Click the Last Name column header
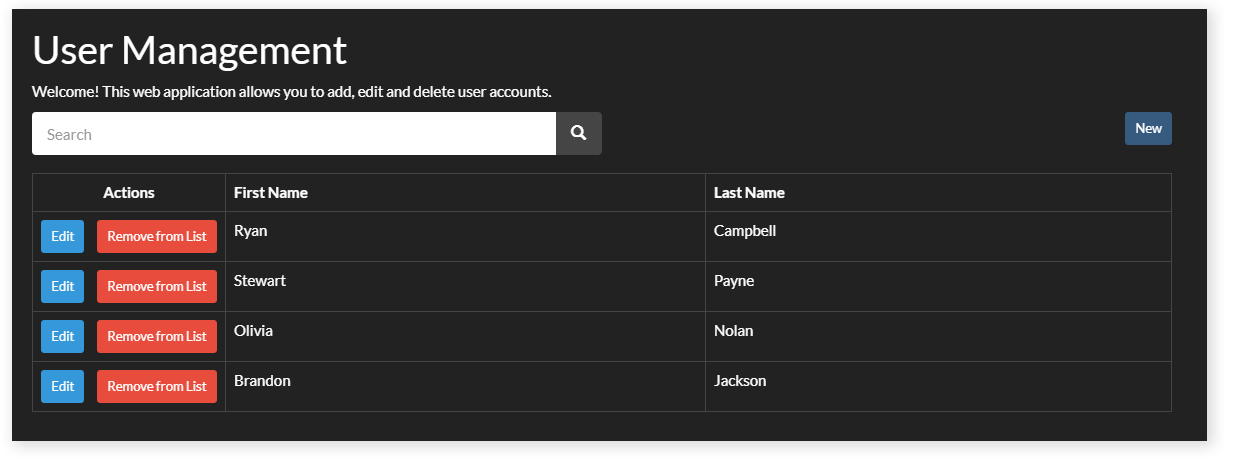The height and width of the screenshot is (471, 1248). click(x=749, y=193)
